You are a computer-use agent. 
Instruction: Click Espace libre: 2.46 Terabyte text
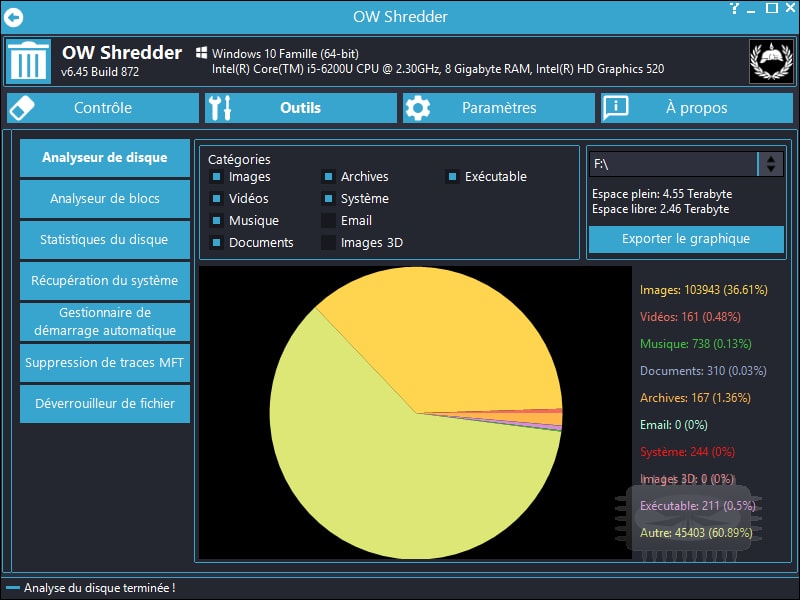660,209
